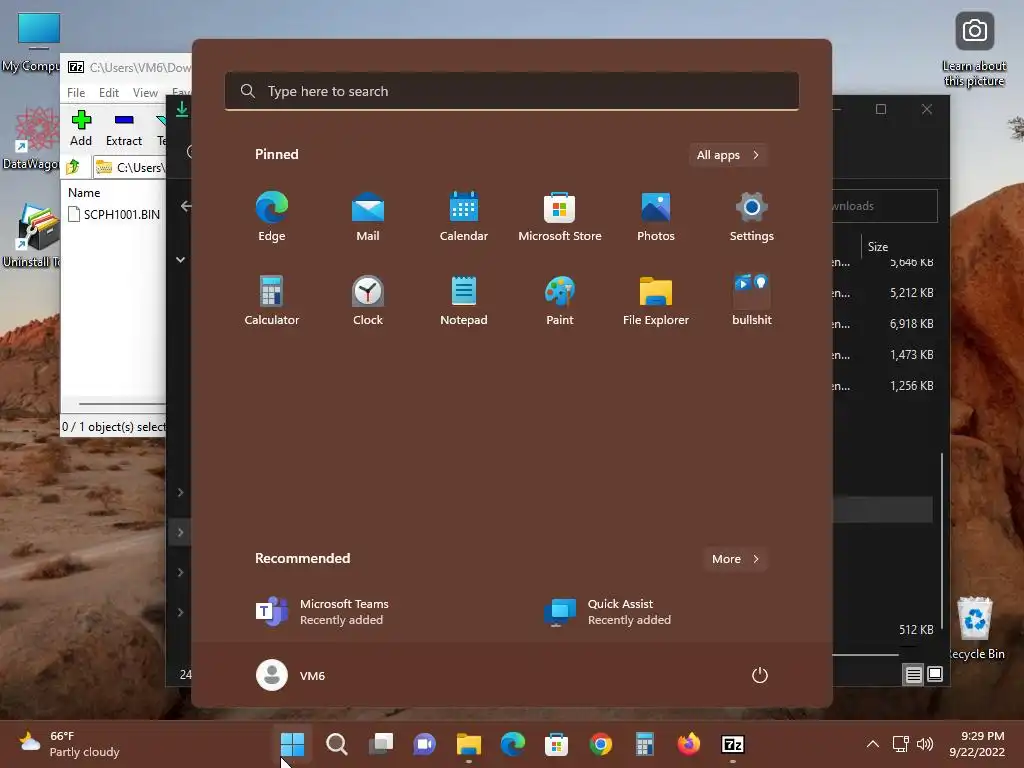This screenshot has height=768, width=1024.
Task: Show All apps list
Action: pos(728,155)
